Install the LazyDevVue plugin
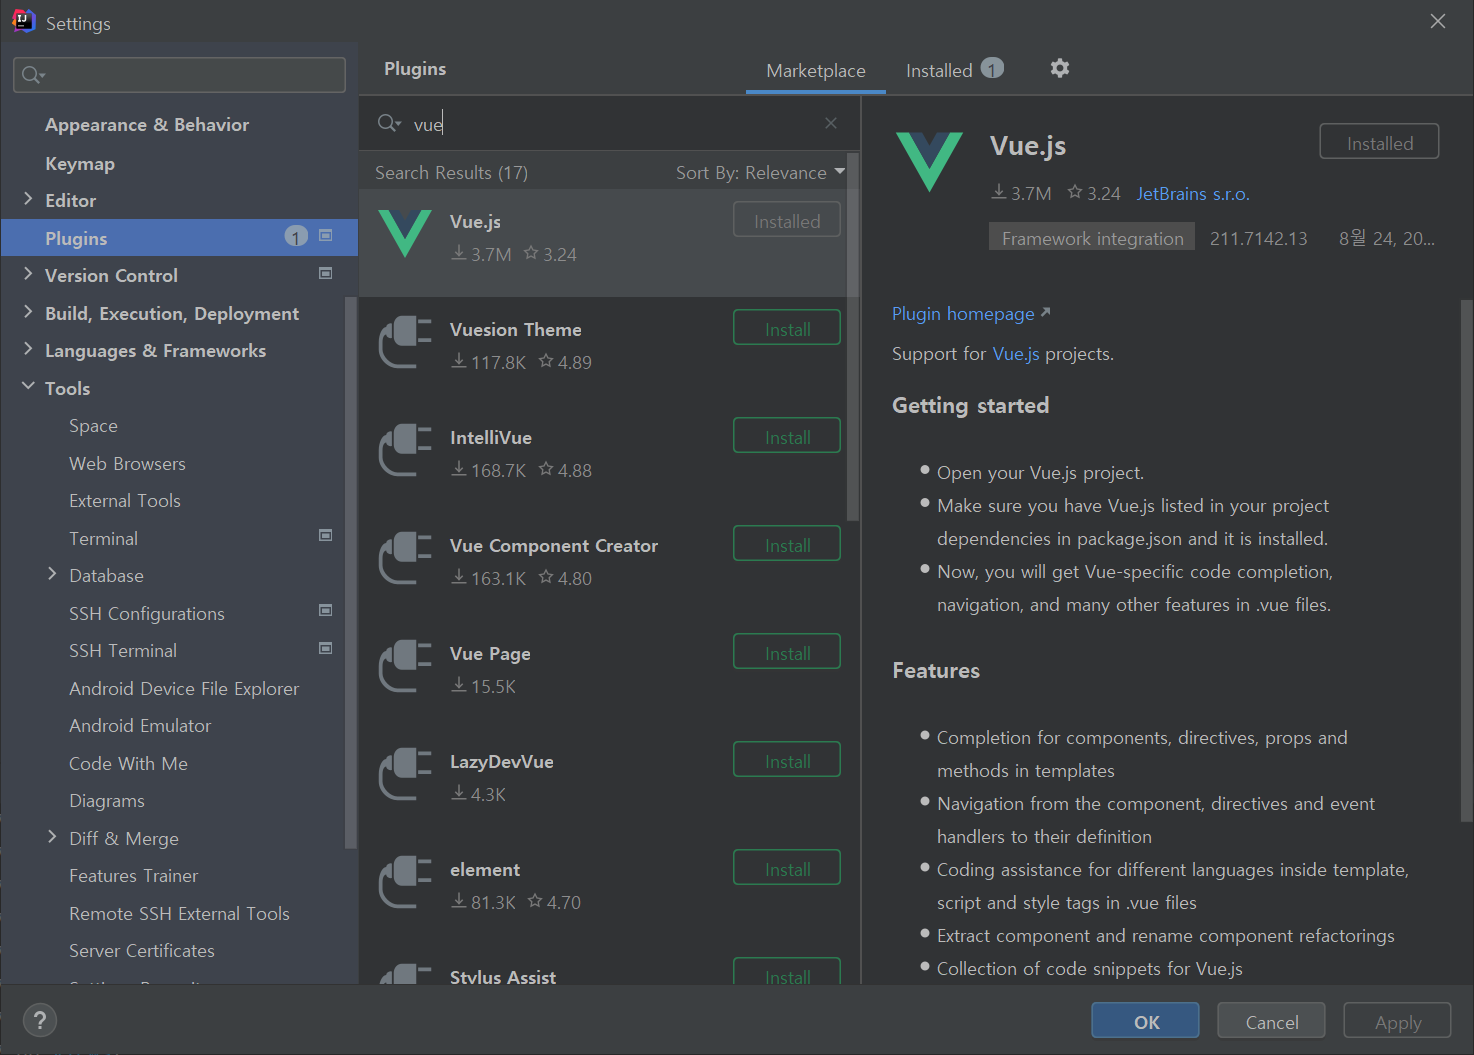The image size is (1474, 1055). point(787,760)
